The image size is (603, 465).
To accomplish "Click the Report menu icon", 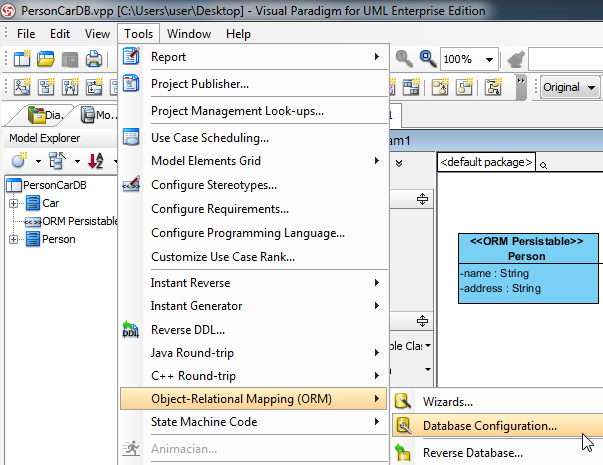I will tap(131, 56).
